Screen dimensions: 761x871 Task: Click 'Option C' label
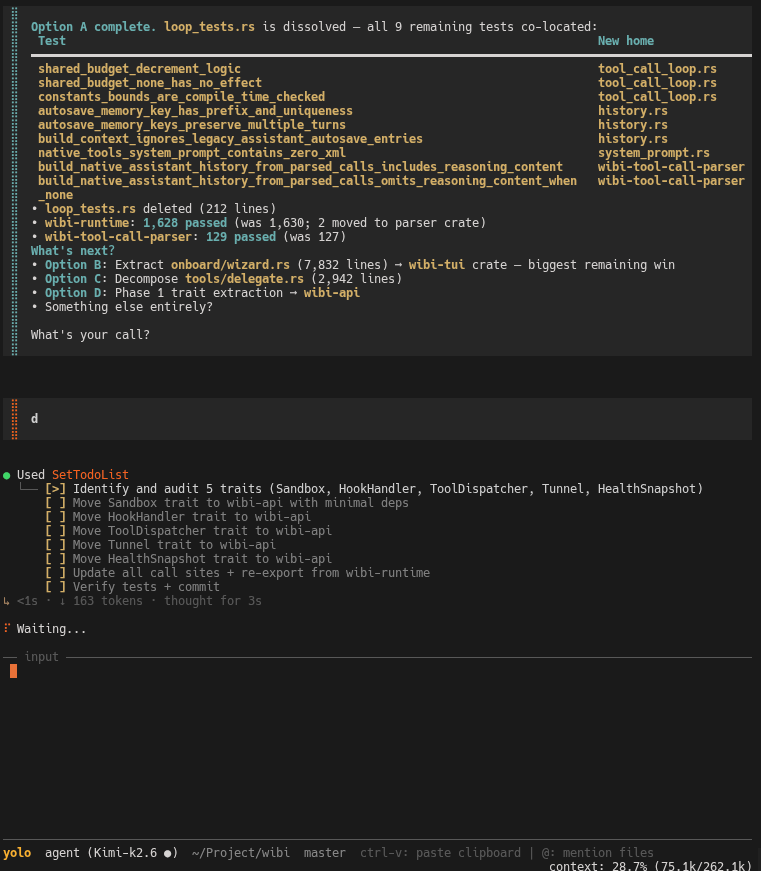pos(73,279)
